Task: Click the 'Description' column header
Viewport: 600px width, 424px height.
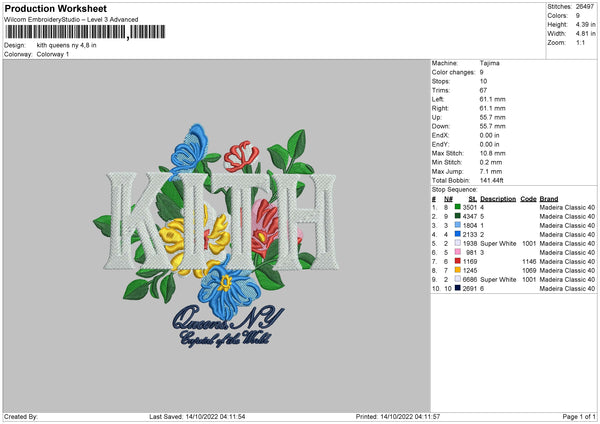Action: click(x=498, y=199)
